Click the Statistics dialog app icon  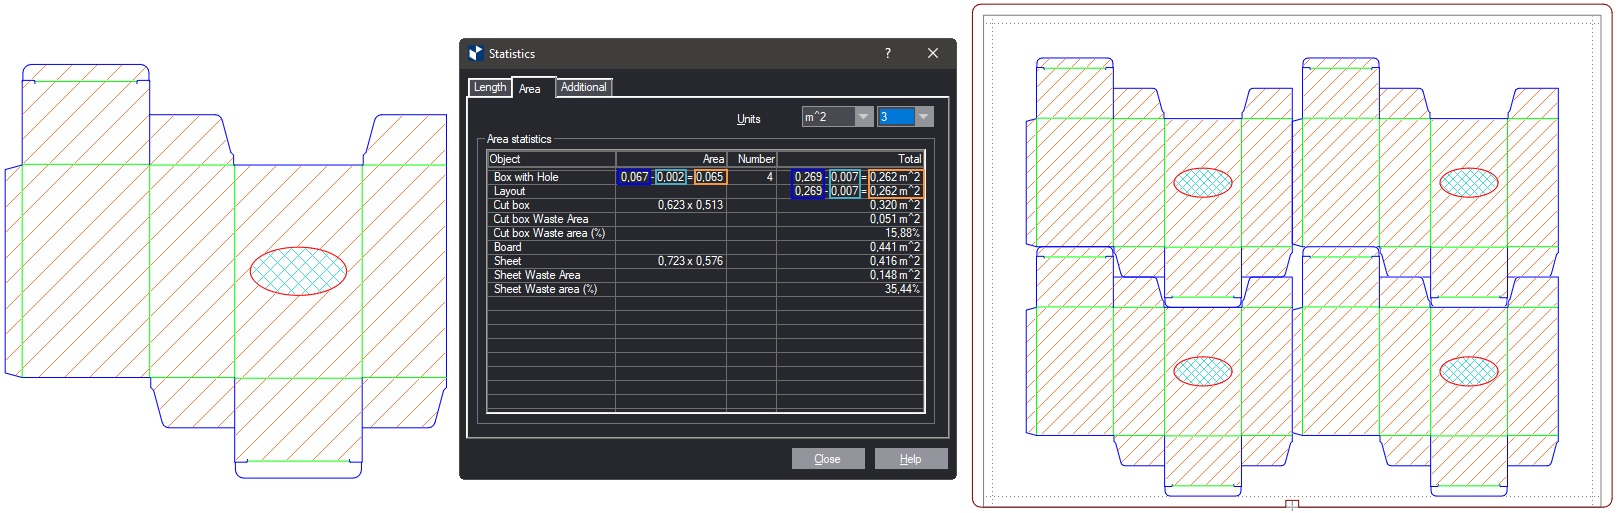click(476, 54)
